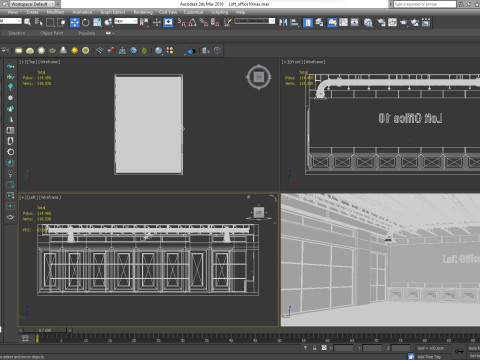Open the Modifiers menu
The height and width of the screenshot is (360, 480).
coord(55,12)
